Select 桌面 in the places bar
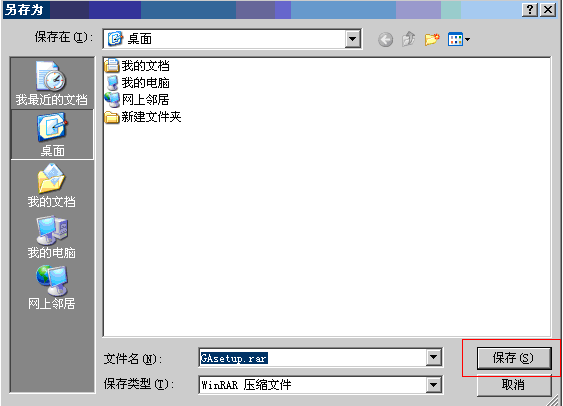Viewport: 563px width, 406px height. click(52, 135)
